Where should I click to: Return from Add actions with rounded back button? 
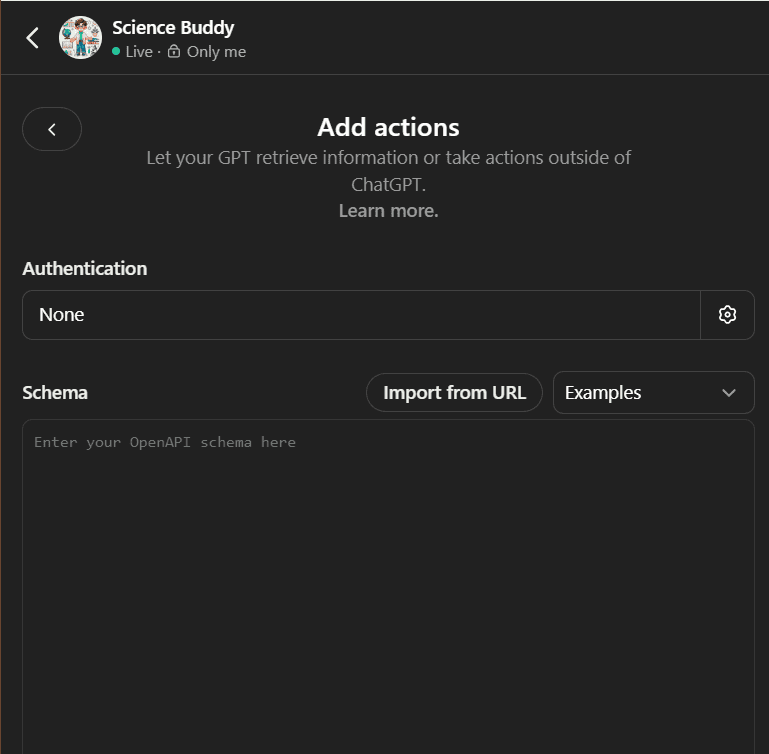coord(52,129)
